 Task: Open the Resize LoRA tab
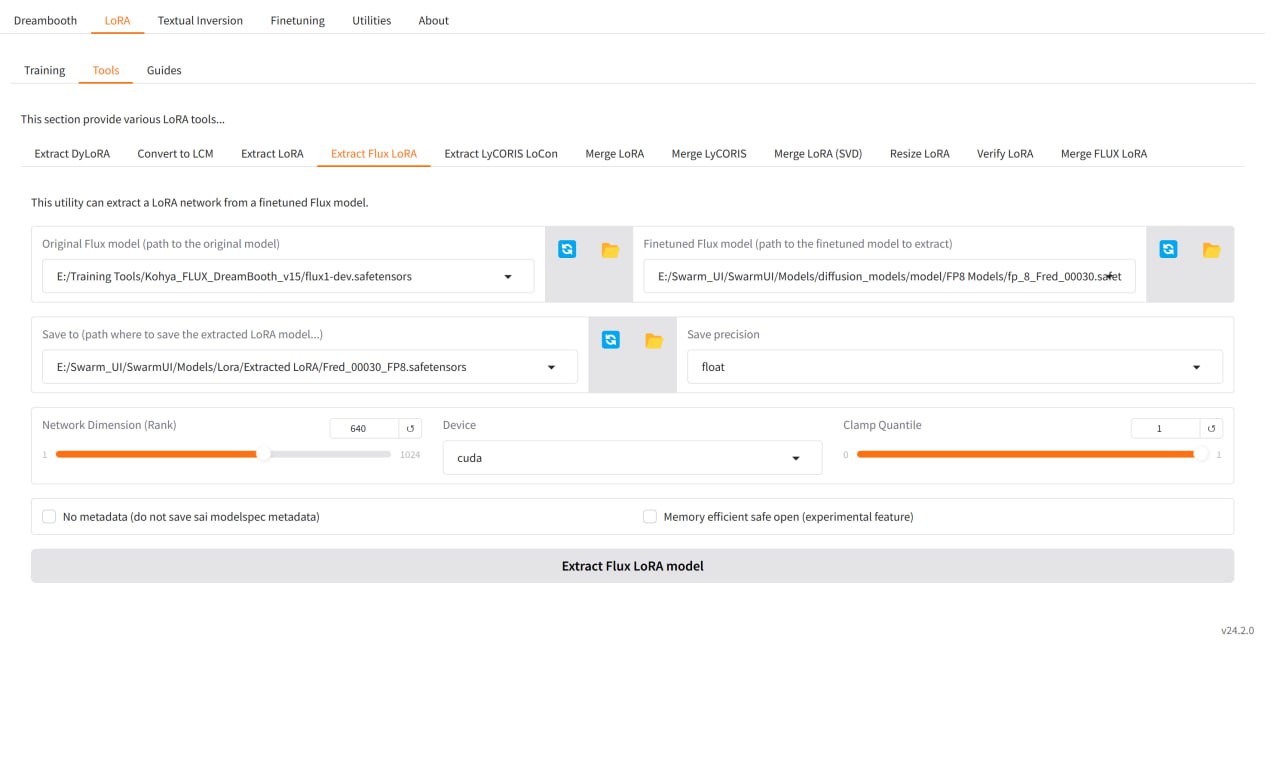pos(920,154)
